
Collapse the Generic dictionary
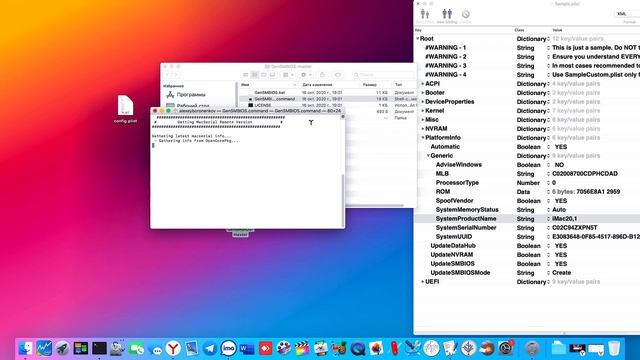pyautogui.click(x=428, y=156)
